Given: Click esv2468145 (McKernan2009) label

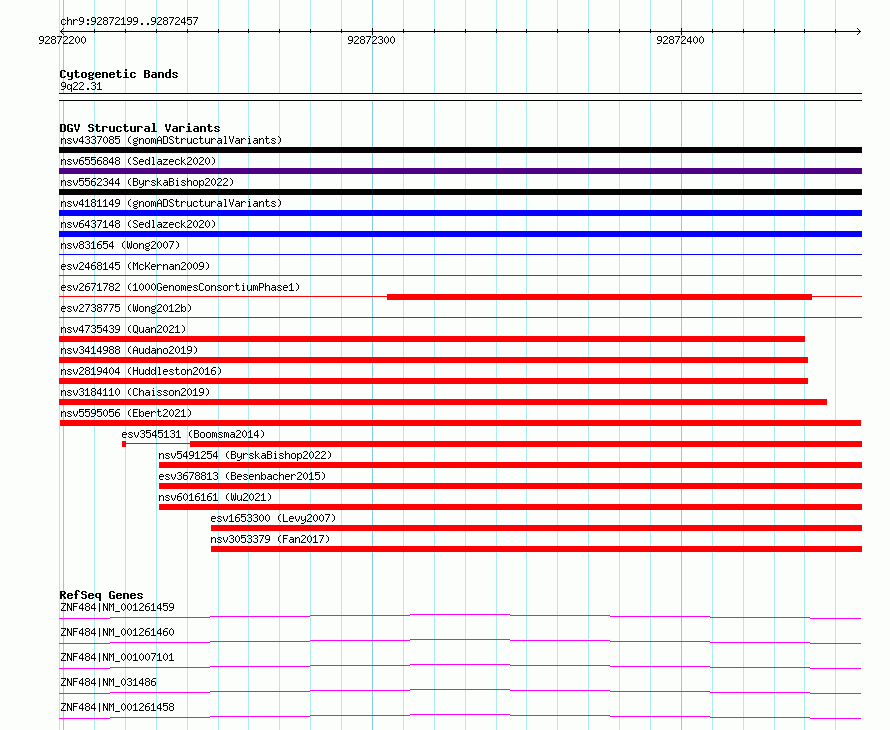Looking at the screenshot, I should 135,266.
